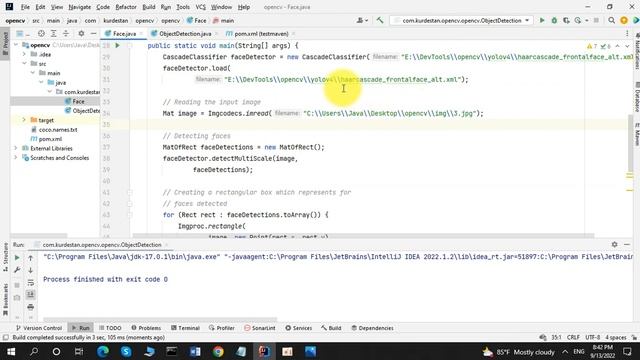This screenshot has height=360, width=640.
Task: Open the Version Control tool window
Action: [39, 328]
